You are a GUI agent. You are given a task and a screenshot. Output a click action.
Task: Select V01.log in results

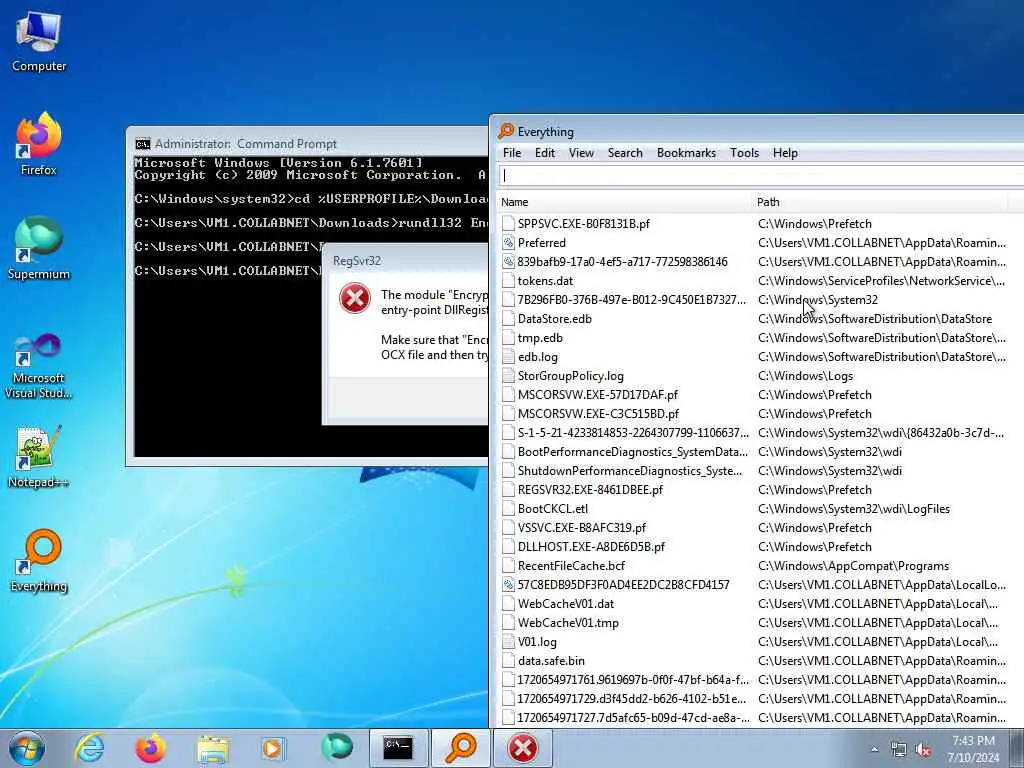pyautogui.click(x=760, y=642)
